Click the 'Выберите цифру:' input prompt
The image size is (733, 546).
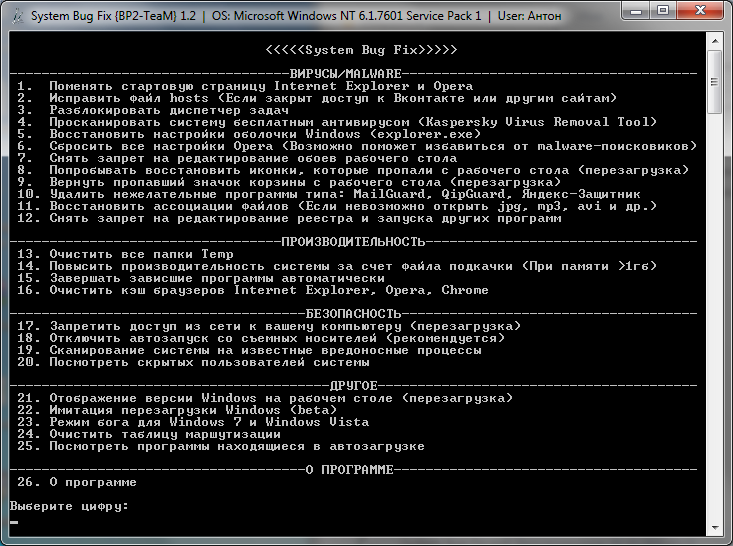70,507
